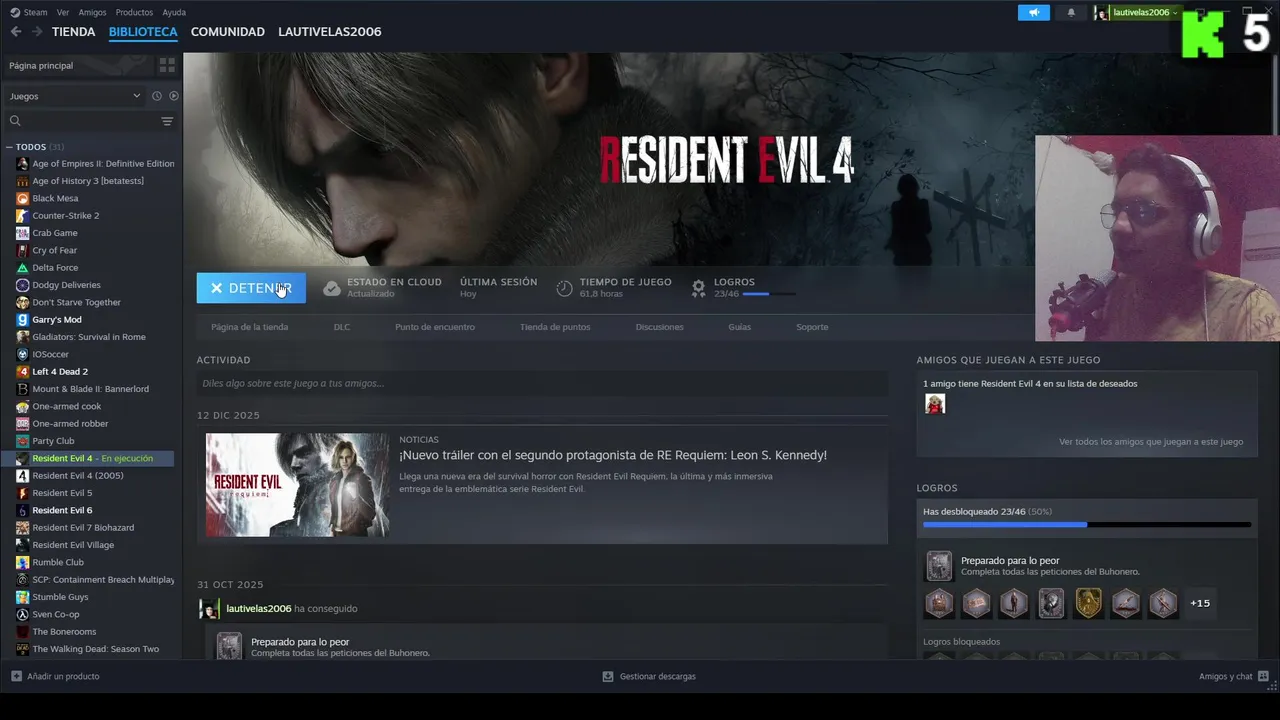This screenshot has width=1280, height=720.
Task: Open the Amigos menu
Action: (x=92, y=12)
